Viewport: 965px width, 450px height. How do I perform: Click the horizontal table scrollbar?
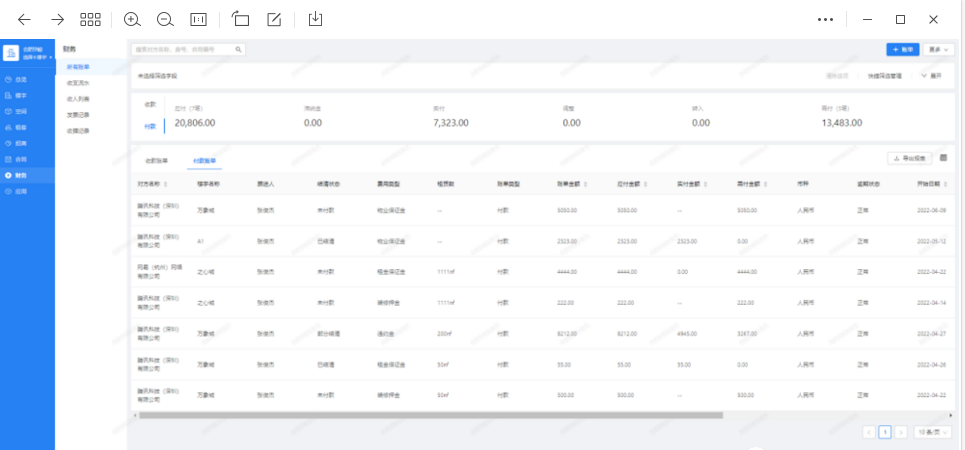[430, 414]
